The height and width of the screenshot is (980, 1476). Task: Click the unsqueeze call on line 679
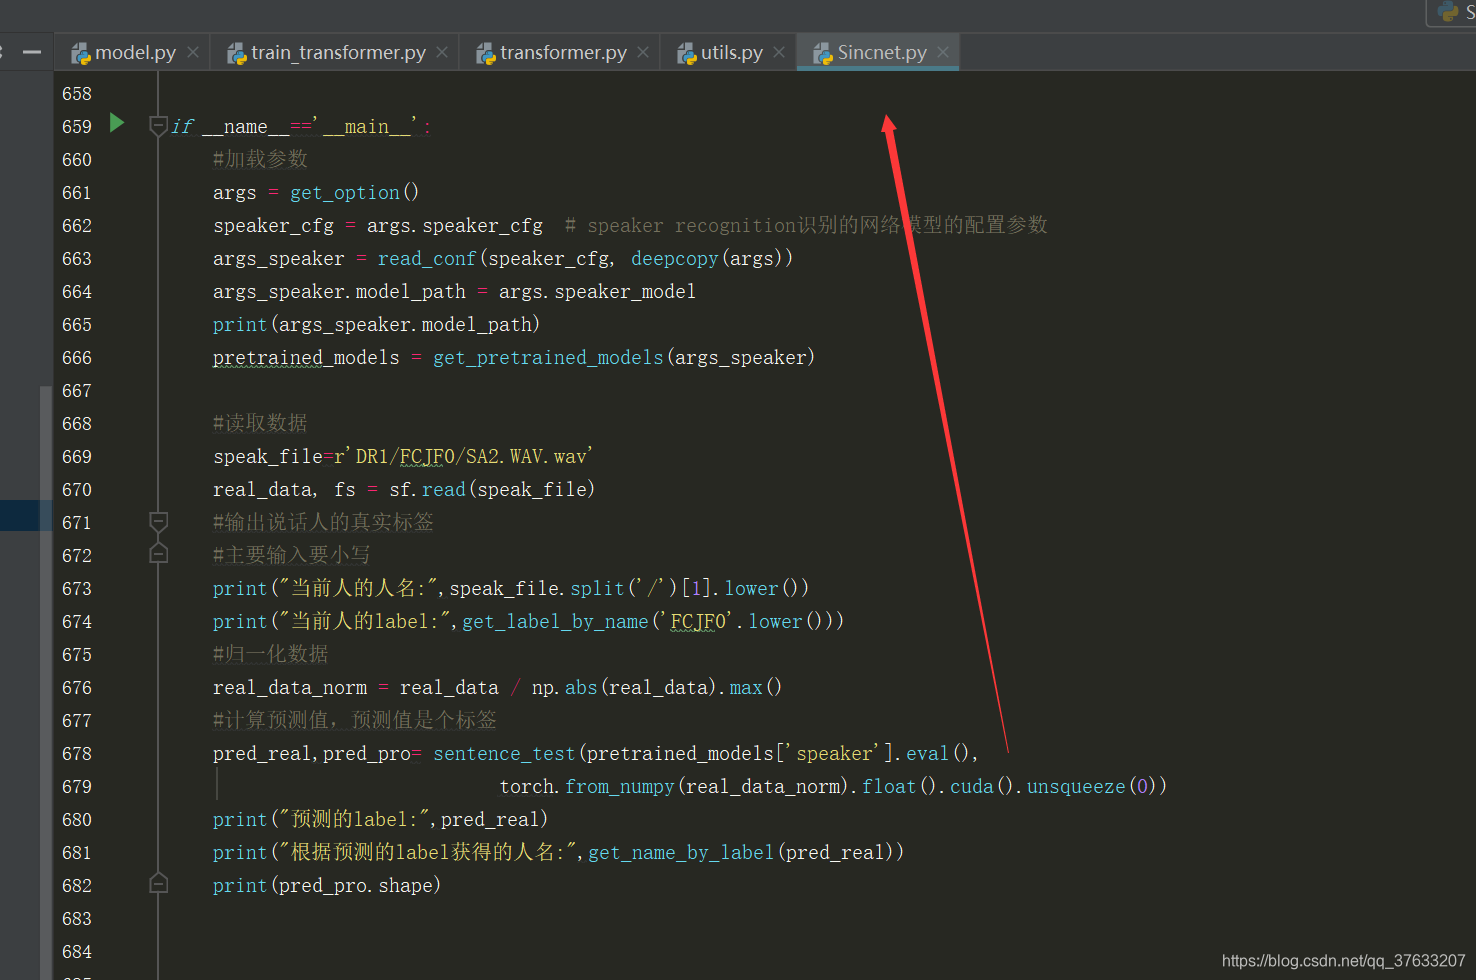tap(1076, 786)
